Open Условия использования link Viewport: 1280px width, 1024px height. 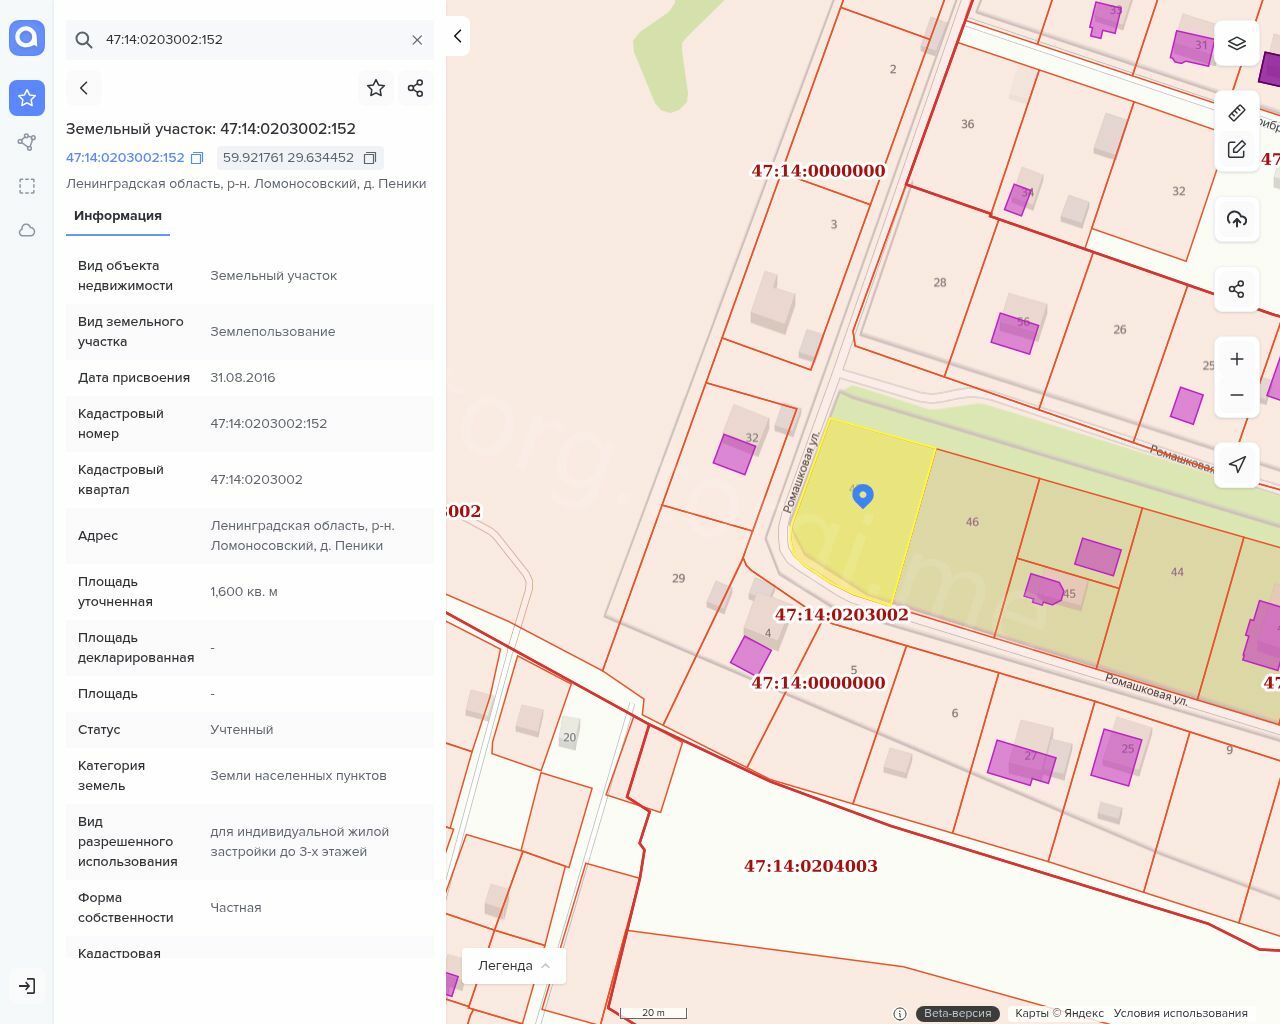pyautogui.click(x=1180, y=1013)
